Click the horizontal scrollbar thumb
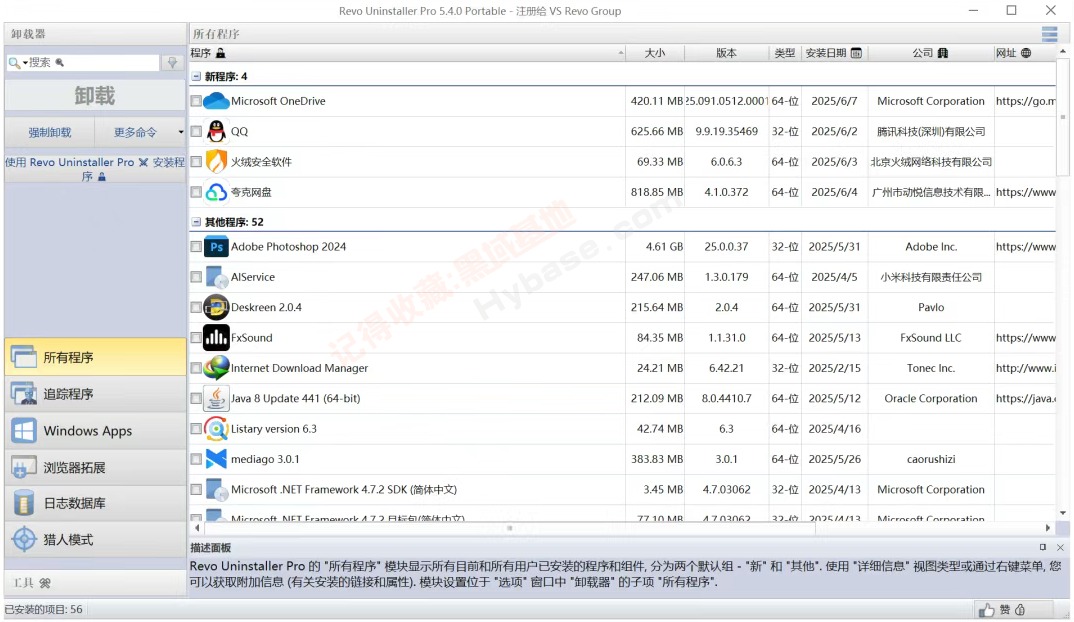 coord(509,528)
